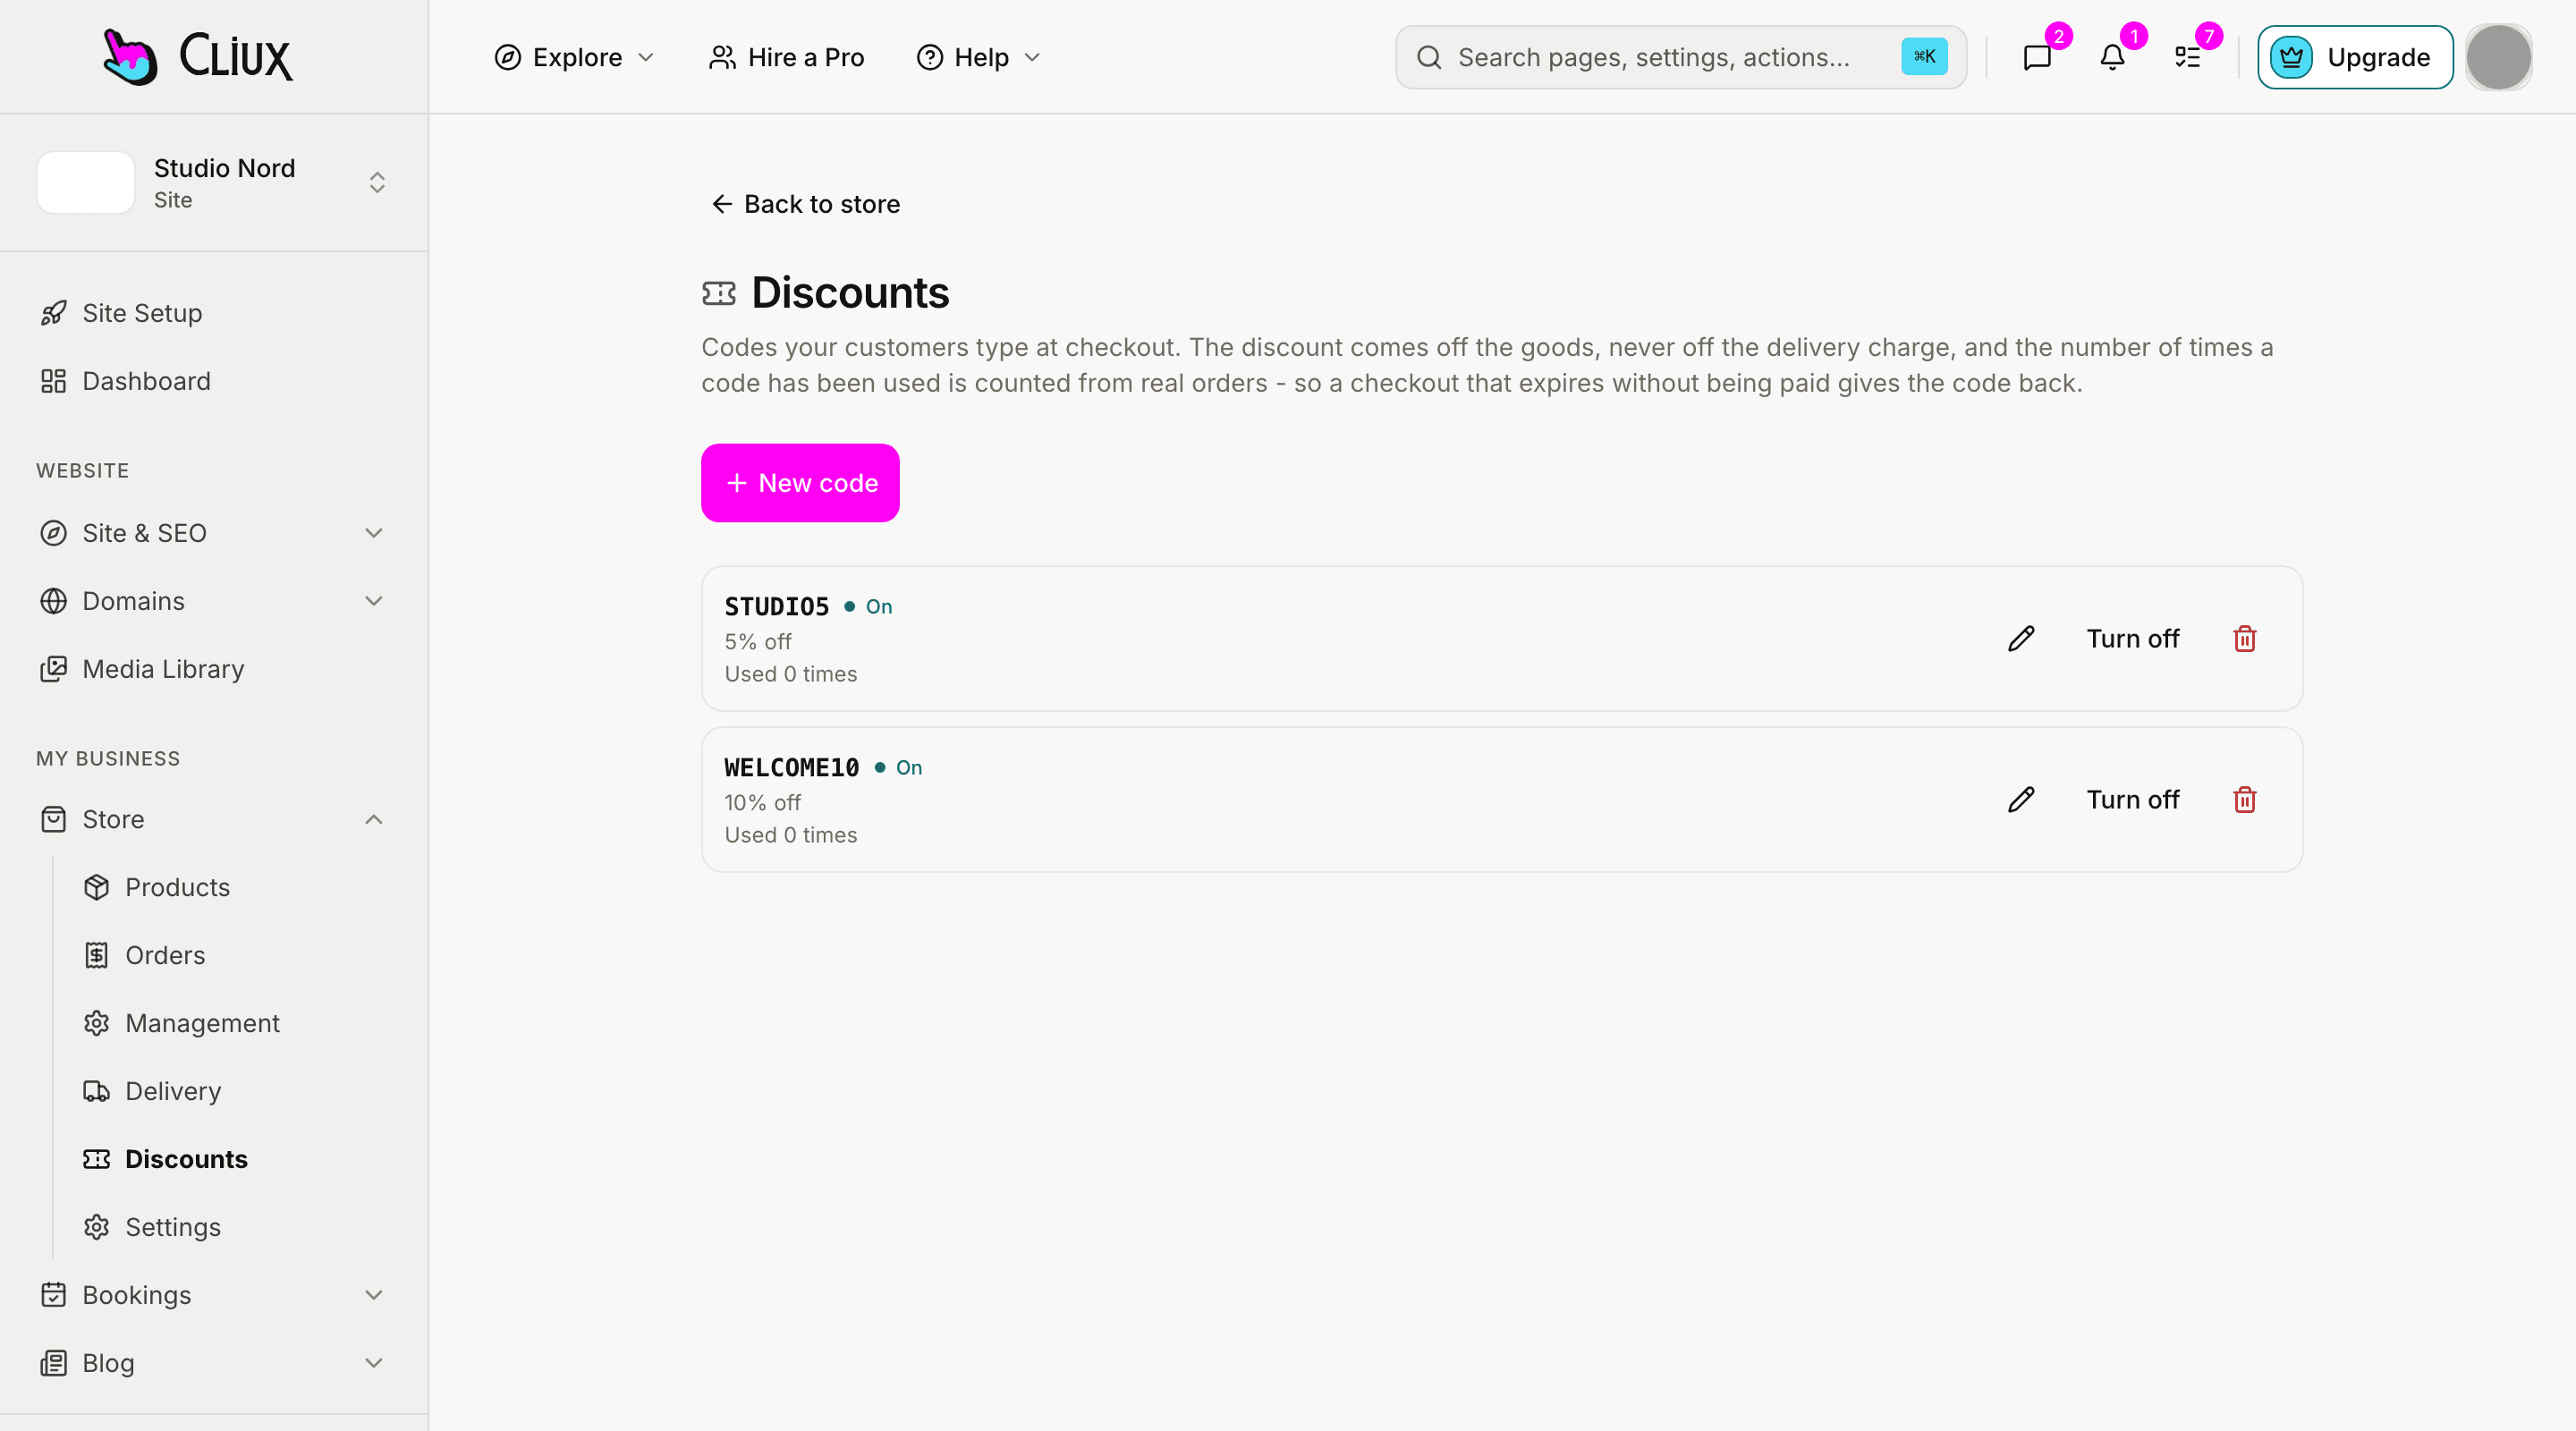Click the Management gear icon

pos(97,1023)
